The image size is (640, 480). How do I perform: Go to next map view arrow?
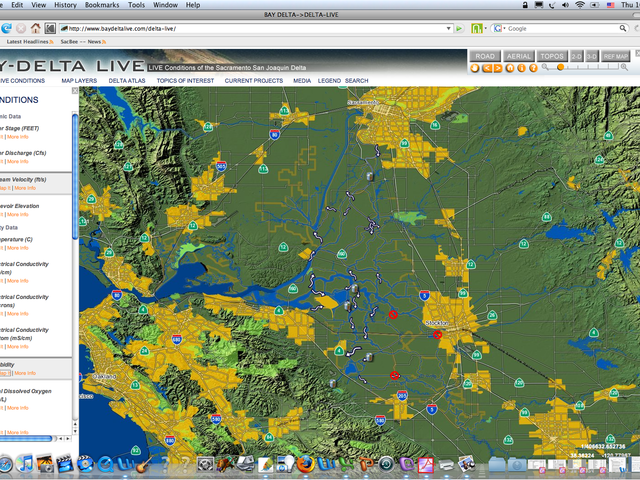[x=498, y=68]
